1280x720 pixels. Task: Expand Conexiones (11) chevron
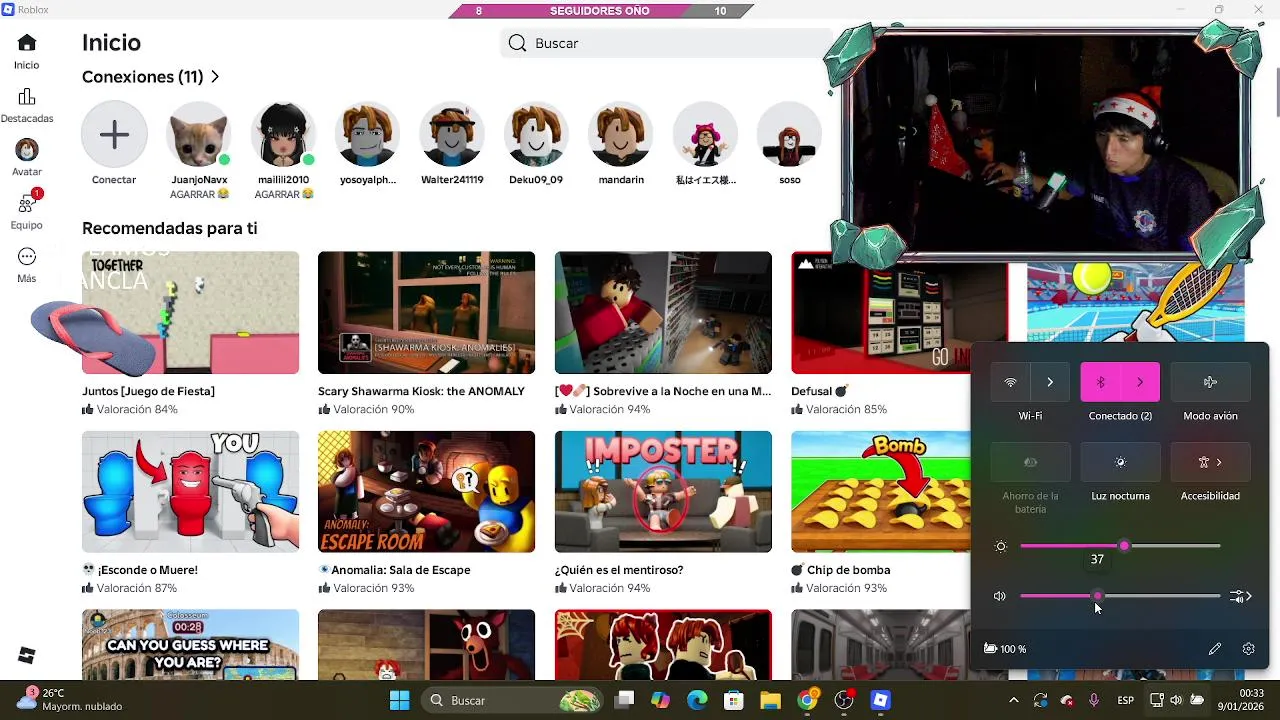coord(215,77)
